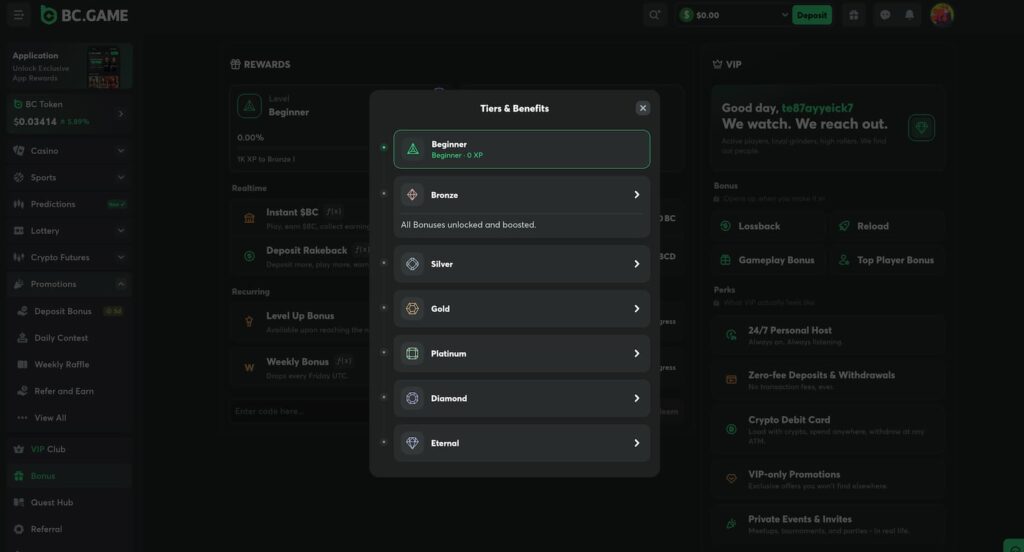
Task: Open the search icon in header
Action: click(x=654, y=14)
